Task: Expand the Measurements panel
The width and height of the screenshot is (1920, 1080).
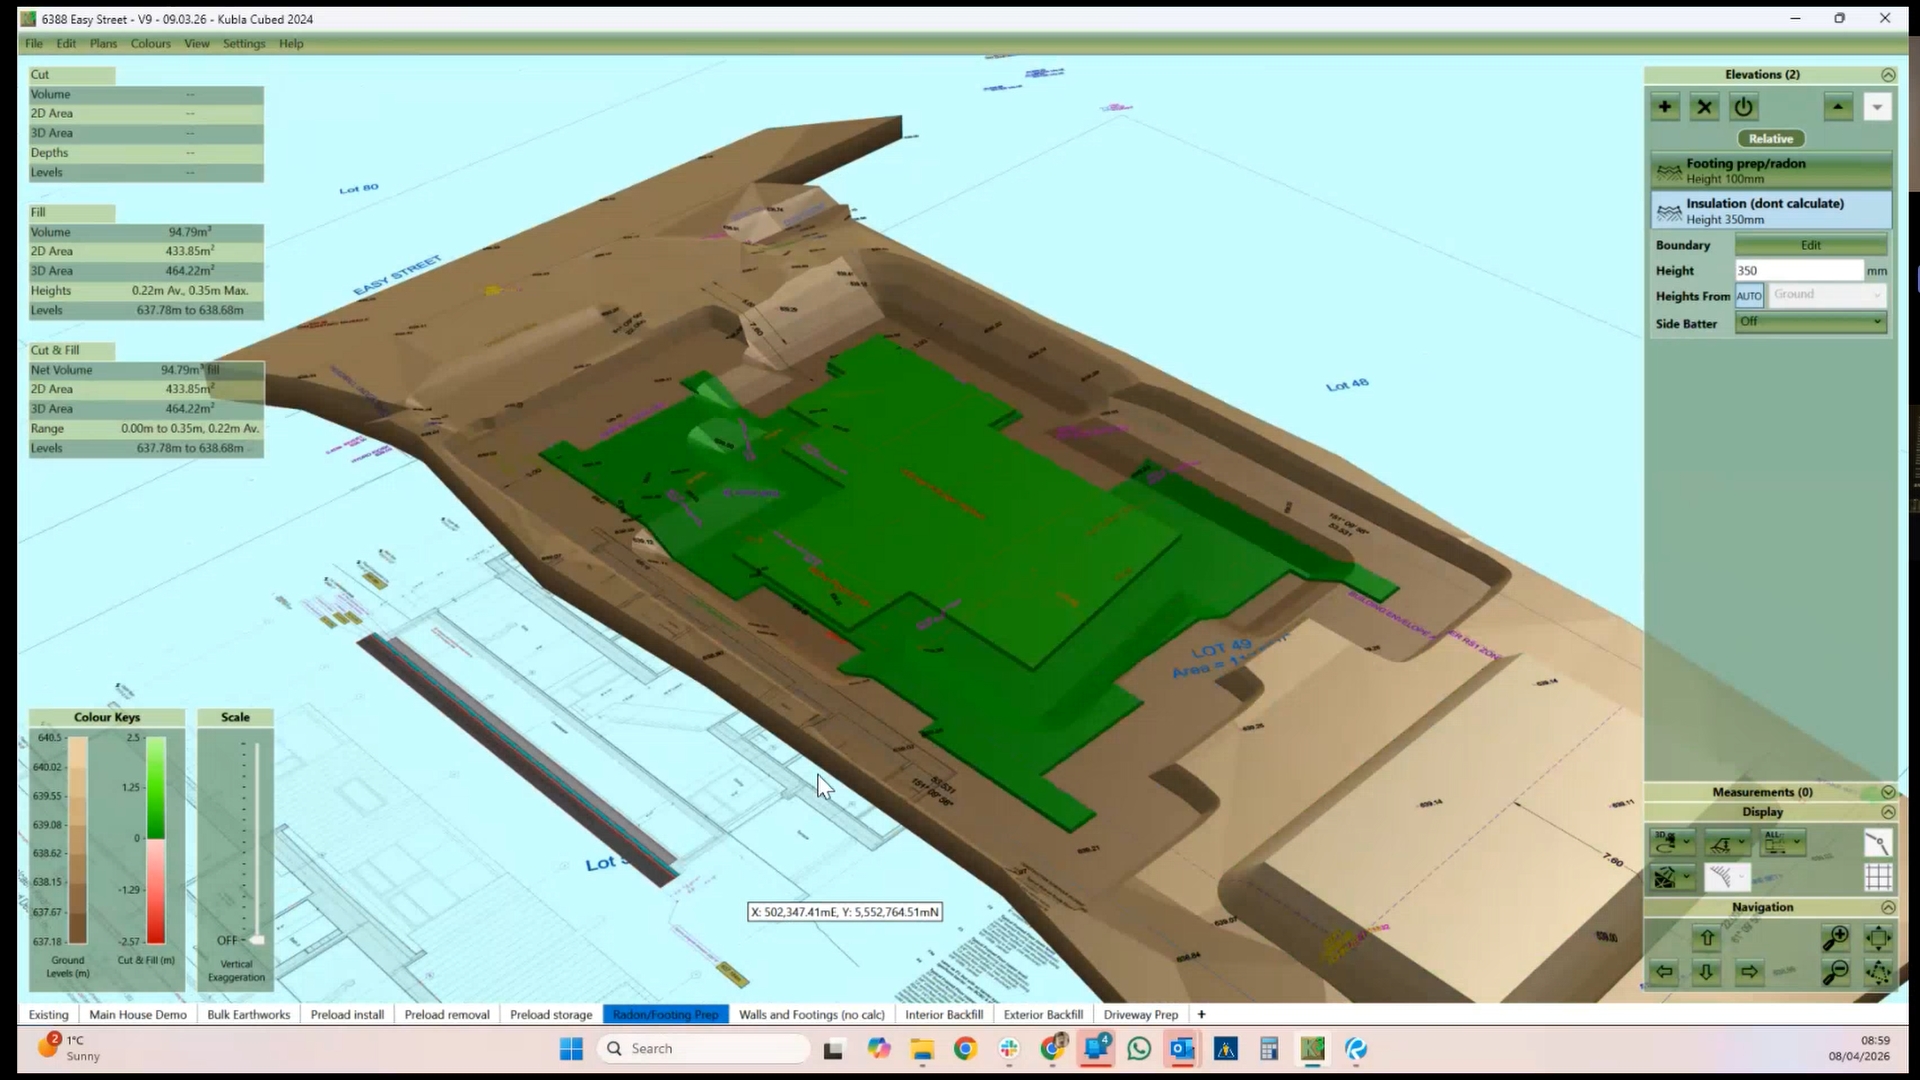Action: (x=1887, y=792)
